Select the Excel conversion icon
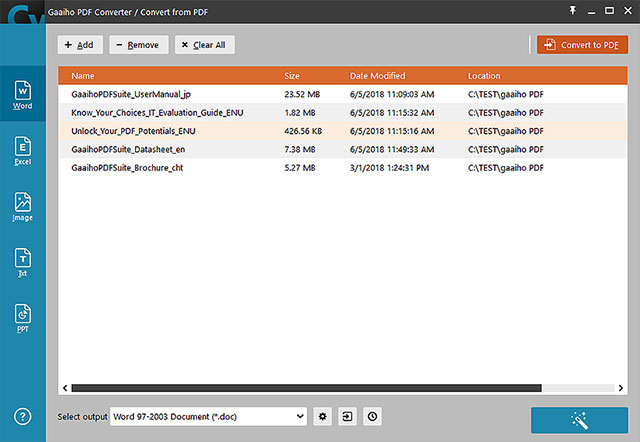Screen dimensions: 640x442 point(22,151)
